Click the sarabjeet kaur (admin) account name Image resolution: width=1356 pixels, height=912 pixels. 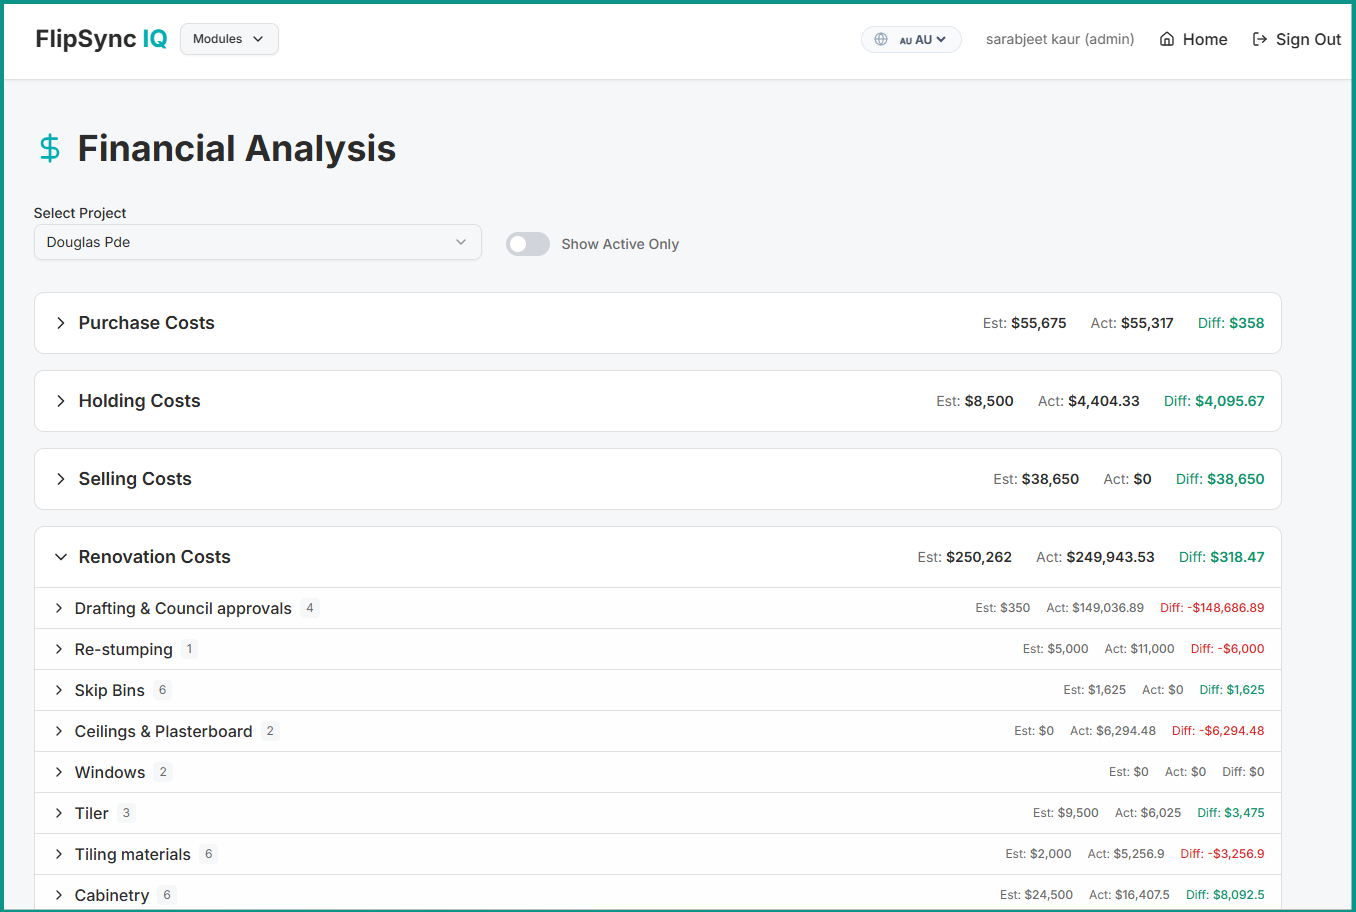coord(1060,39)
